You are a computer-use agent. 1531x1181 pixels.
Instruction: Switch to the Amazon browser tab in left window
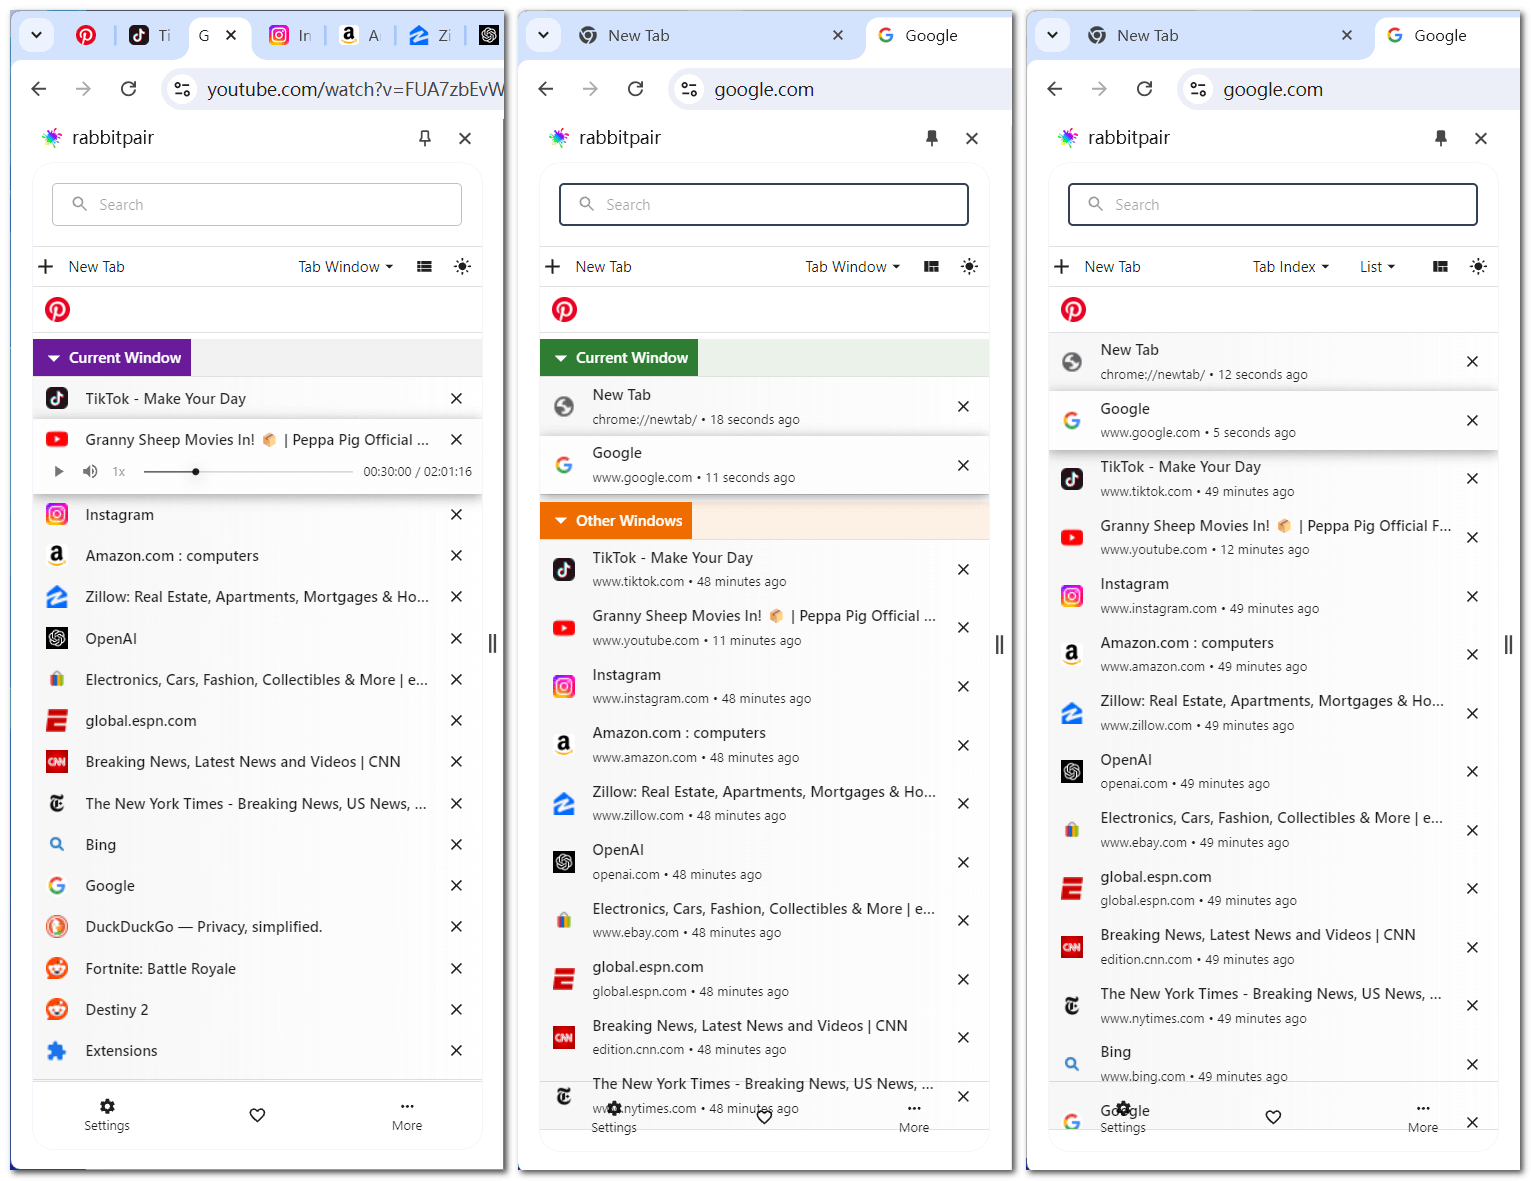pos(360,35)
